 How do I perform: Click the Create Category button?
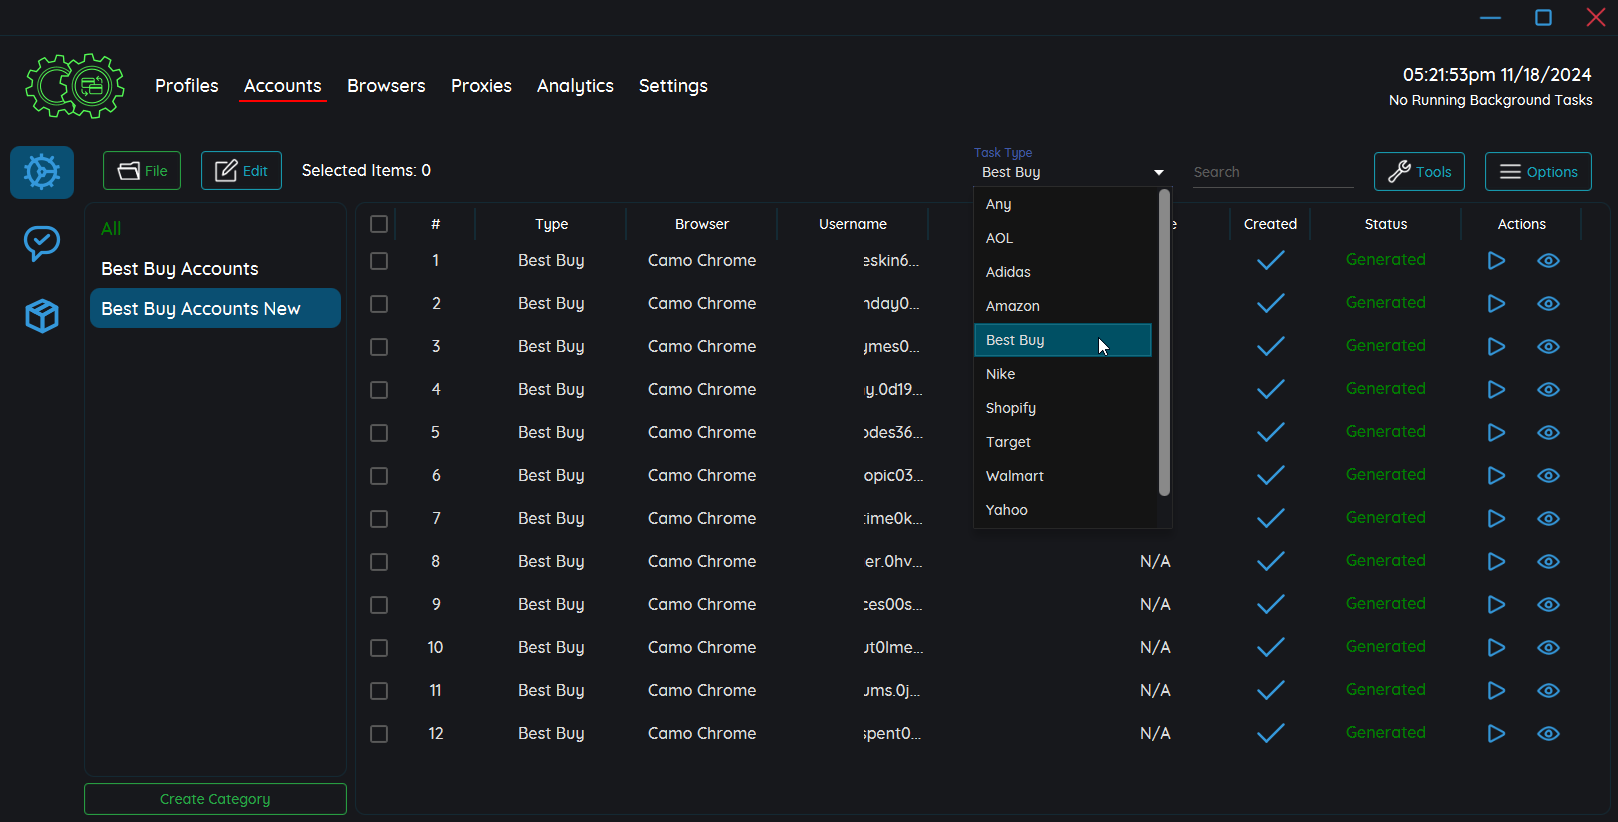pyautogui.click(x=215, y=799)
